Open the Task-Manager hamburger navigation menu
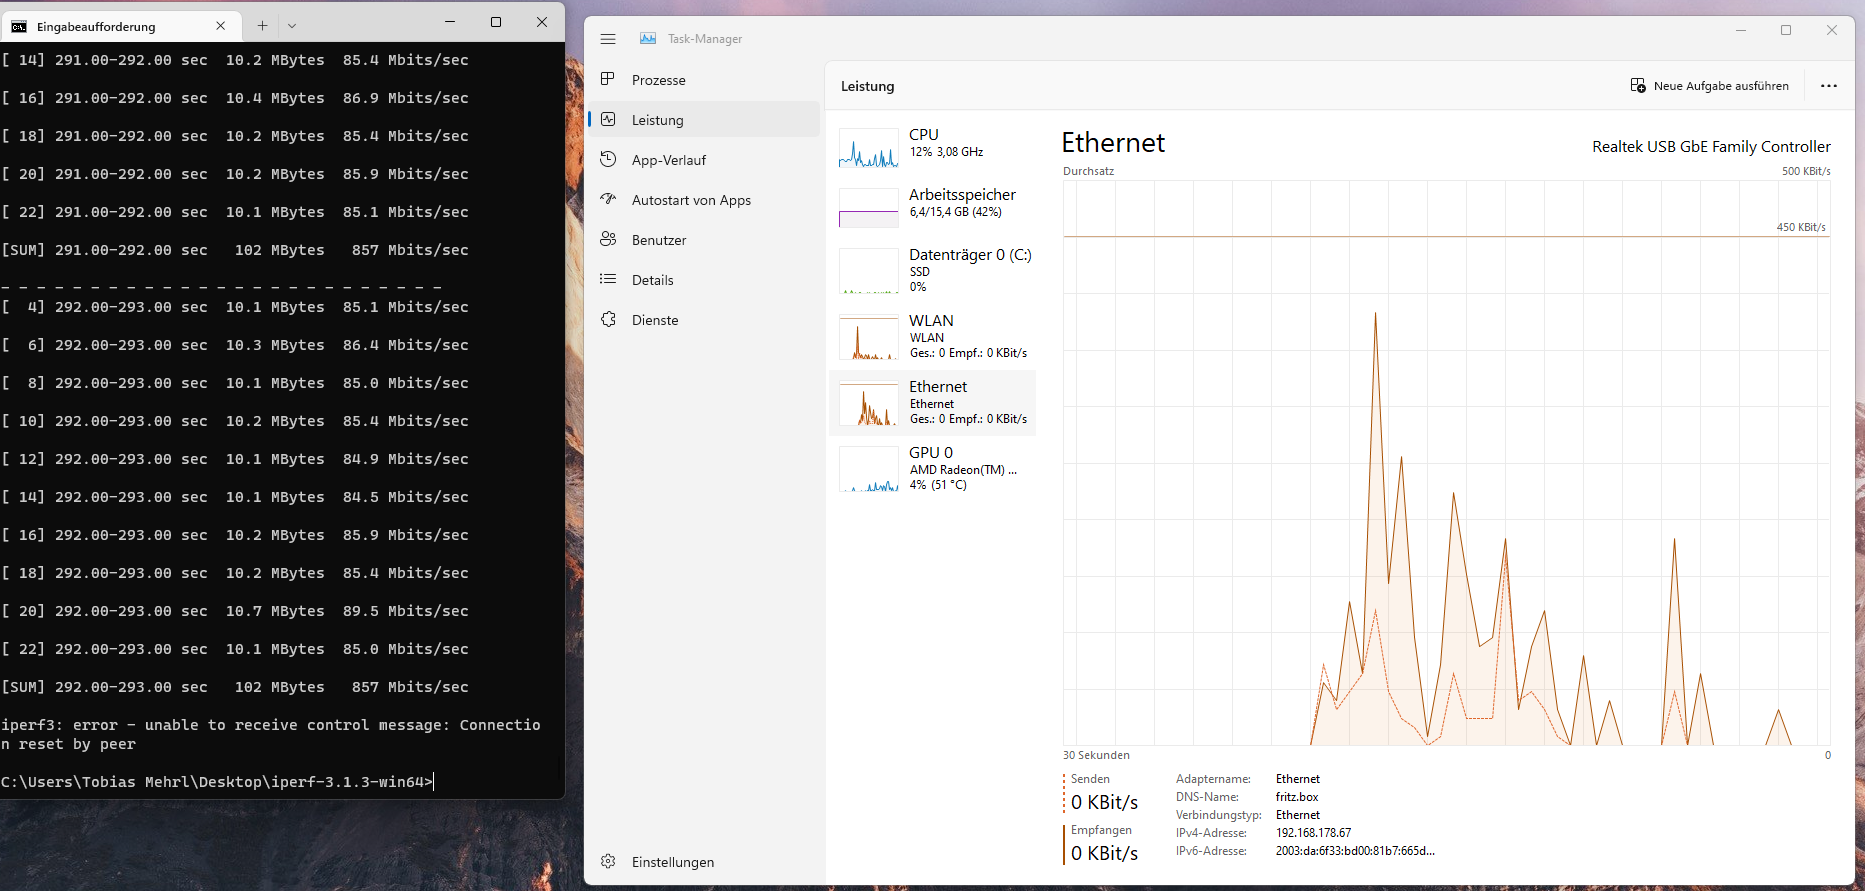1865x891 pixels. (x=608, y=39)
